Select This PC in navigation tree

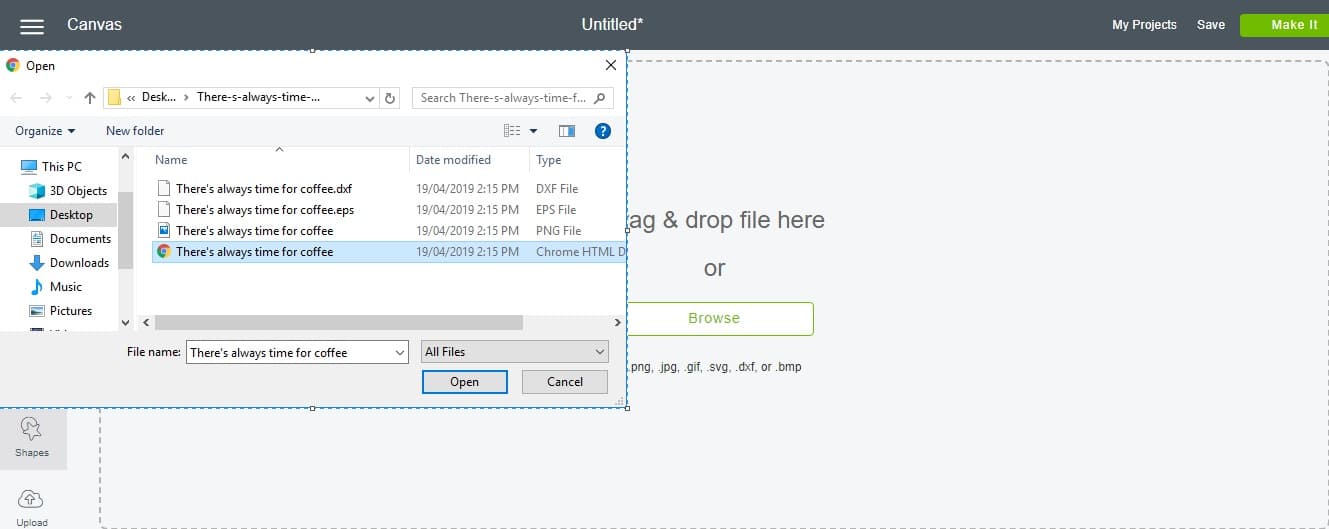(52, 167)
